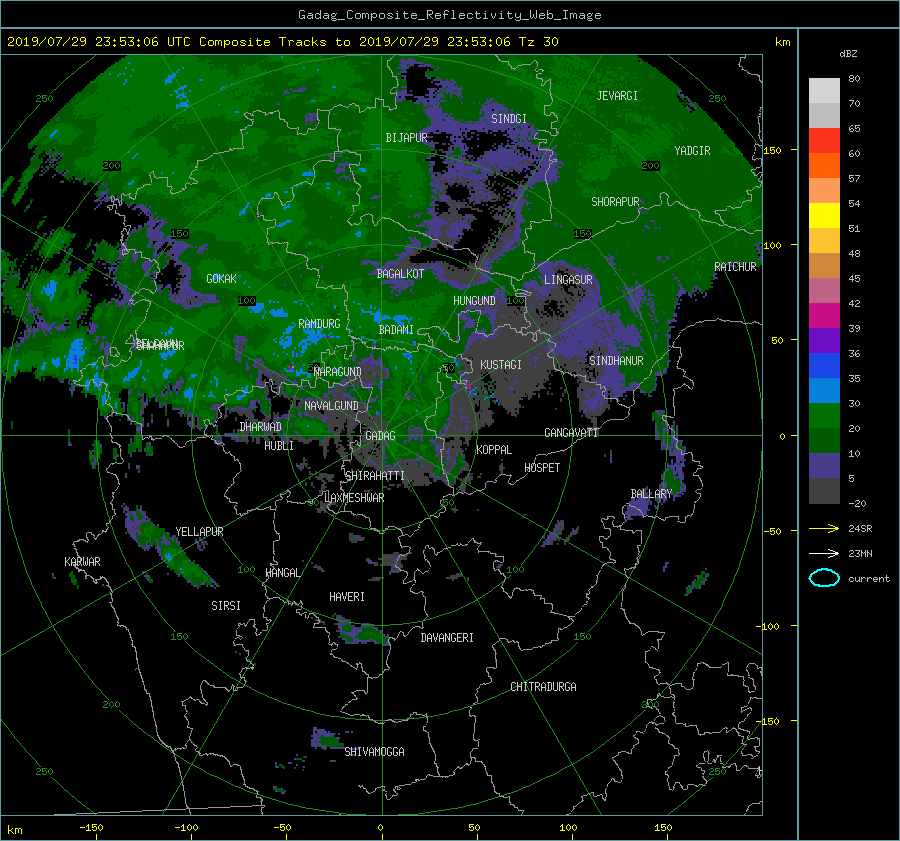Select the 54 dBZ yellow color swatch
The height and width of the screenshot is (841, 900).
824,215
